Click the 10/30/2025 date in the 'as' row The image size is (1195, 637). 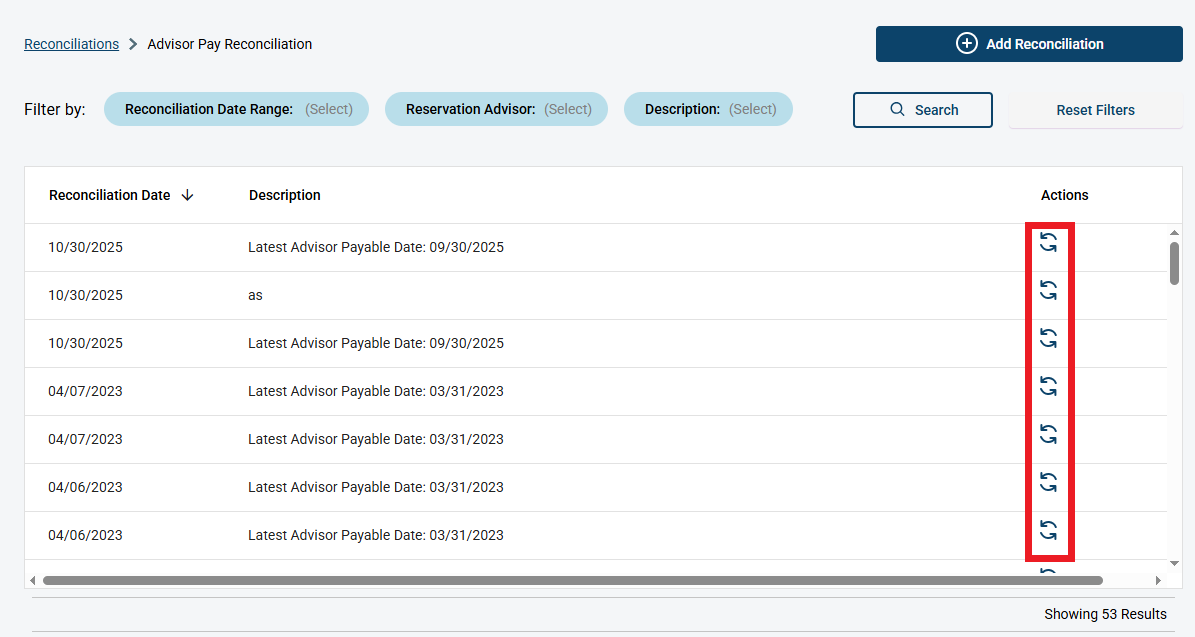85,296
